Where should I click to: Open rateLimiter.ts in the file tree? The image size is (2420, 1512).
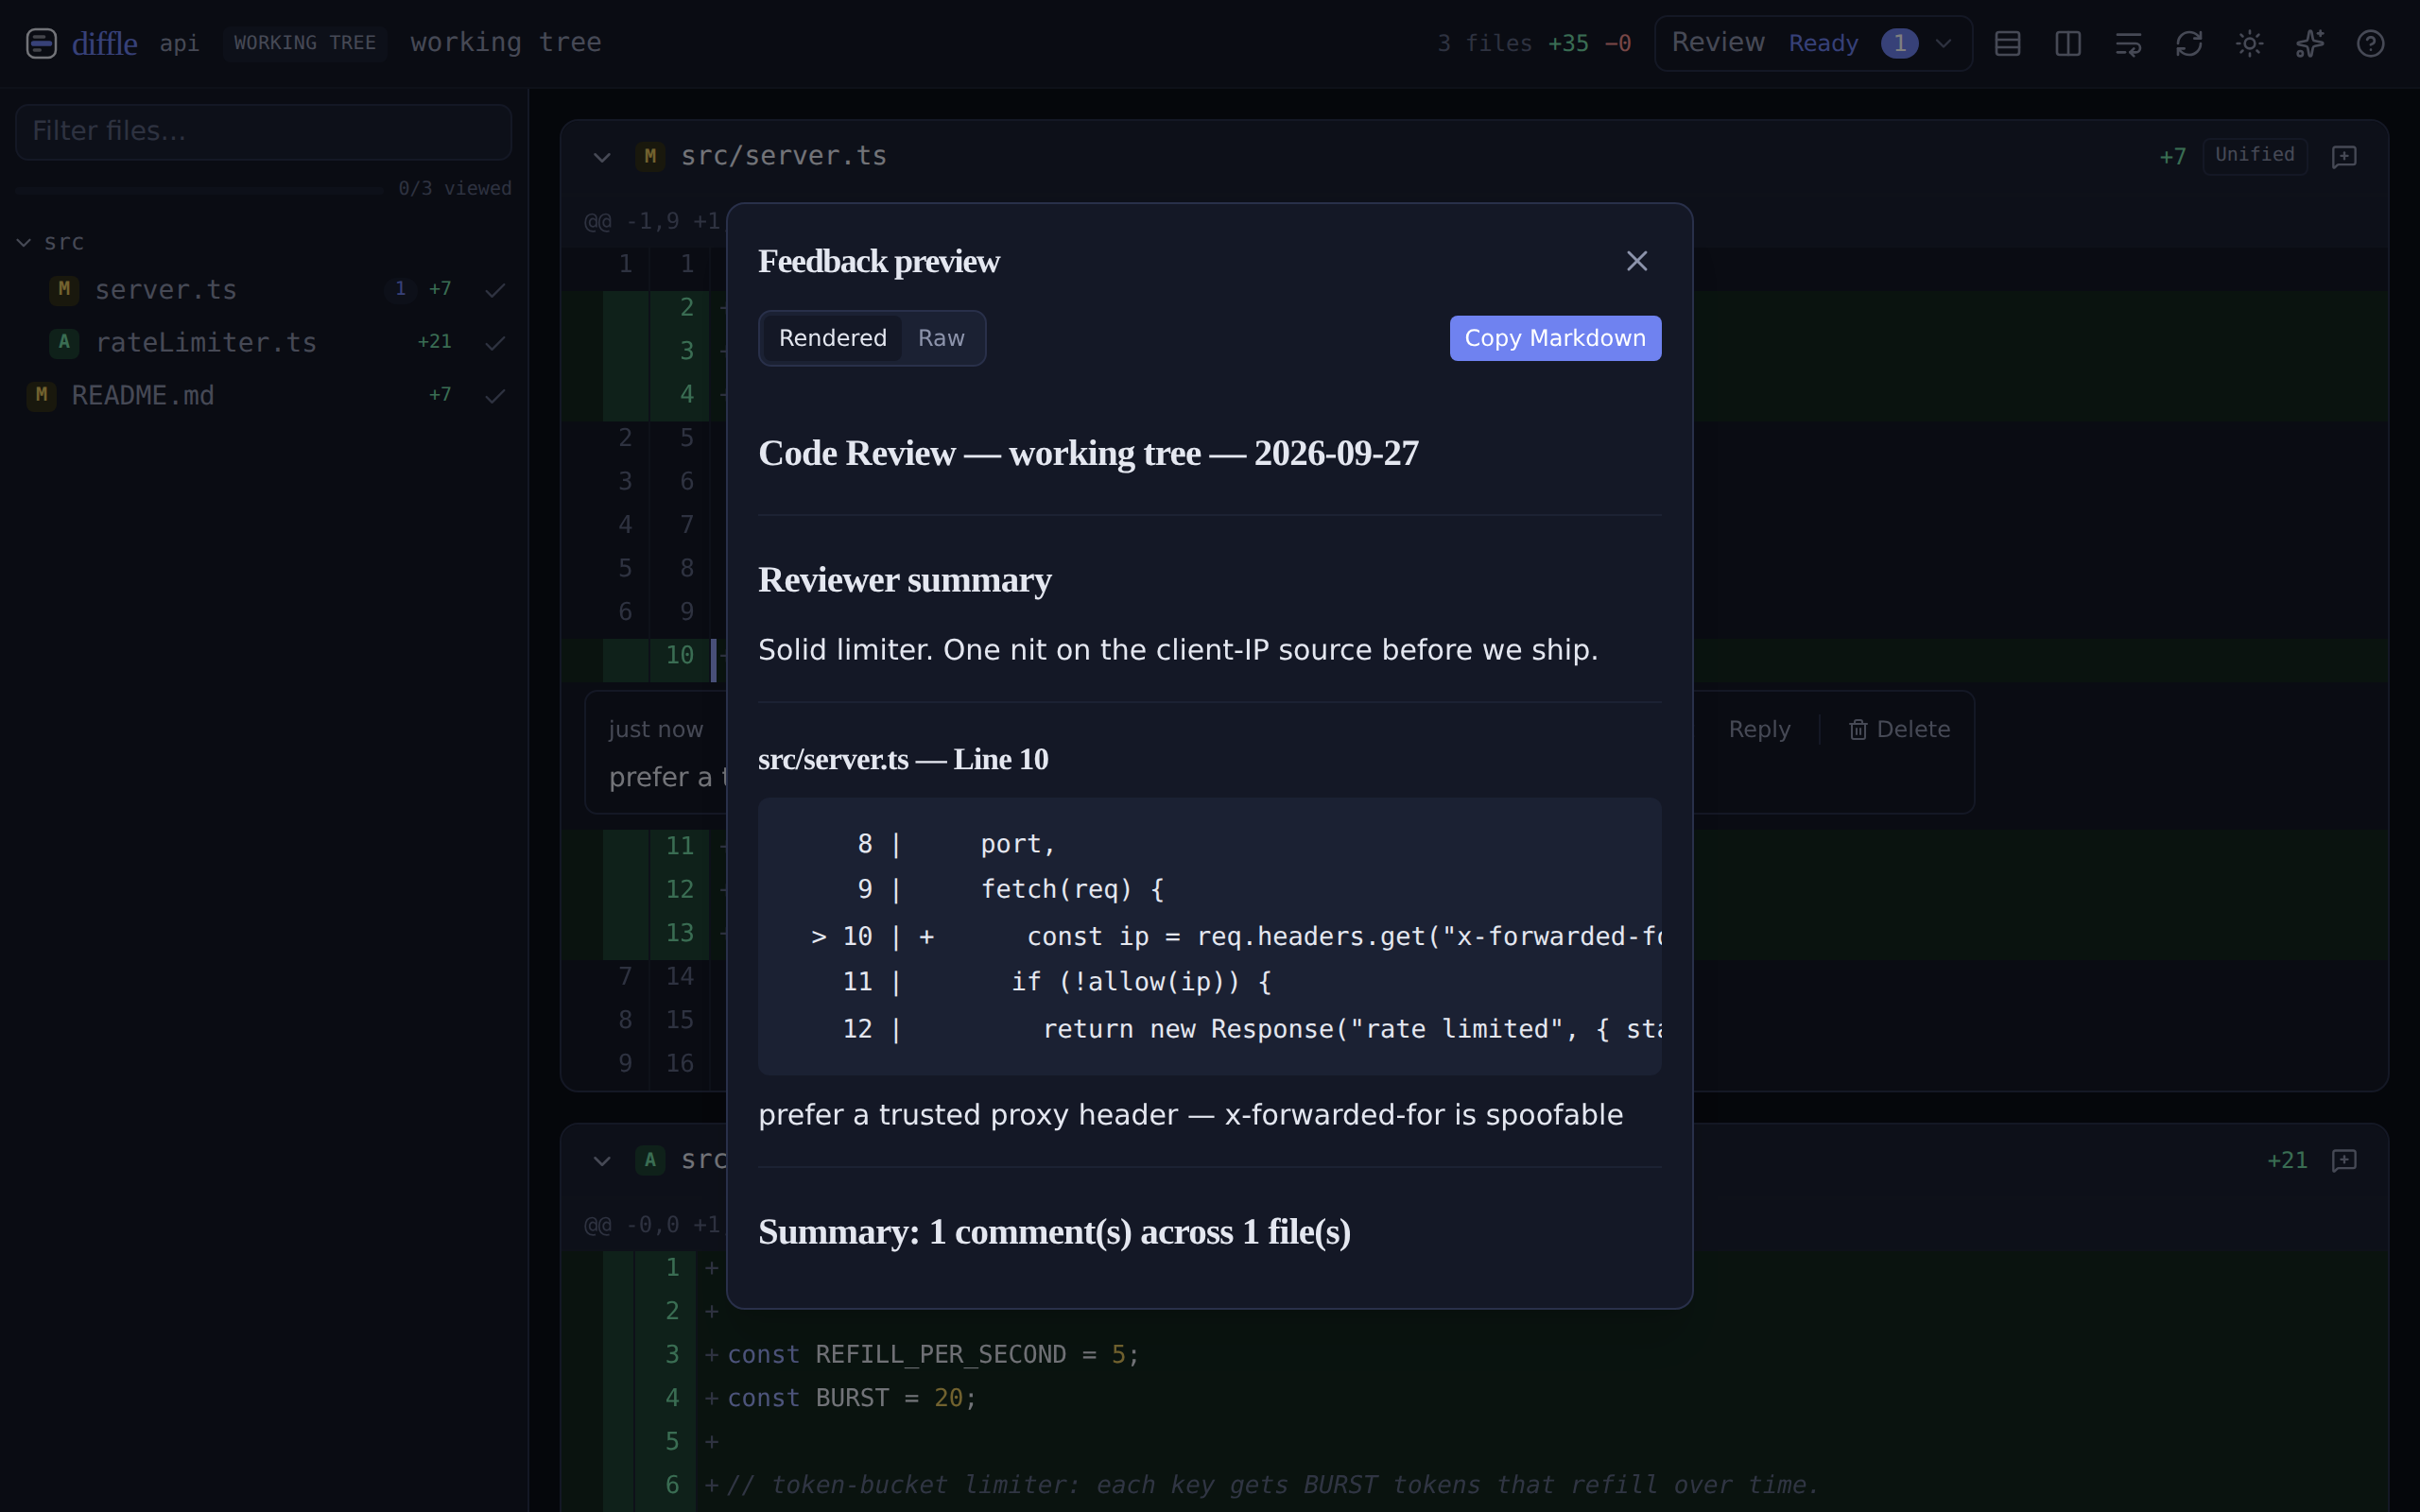(206, 342)
